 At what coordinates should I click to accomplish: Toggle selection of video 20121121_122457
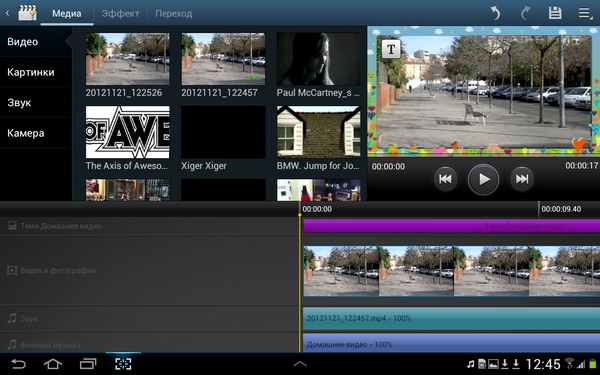click(223, 59)
